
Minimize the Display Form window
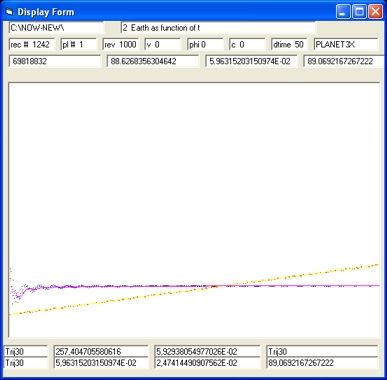pyautogui.click(x=343, y=12)
